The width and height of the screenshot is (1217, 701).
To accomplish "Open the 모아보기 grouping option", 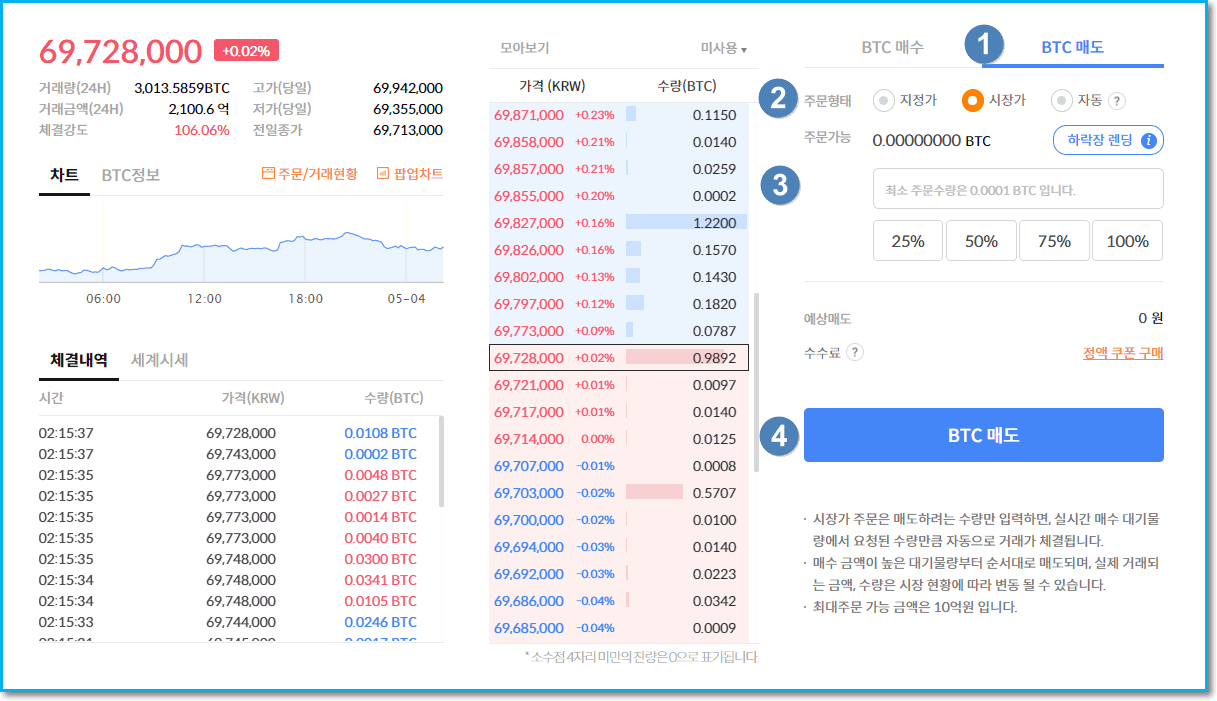I will [x=524, y=48].
